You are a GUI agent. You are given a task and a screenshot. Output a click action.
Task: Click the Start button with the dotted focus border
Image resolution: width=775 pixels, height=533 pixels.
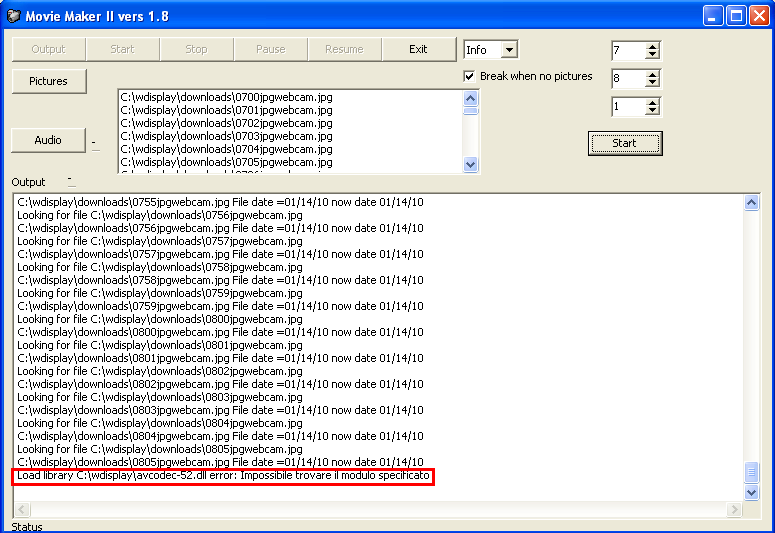click(x=625, y=143)
